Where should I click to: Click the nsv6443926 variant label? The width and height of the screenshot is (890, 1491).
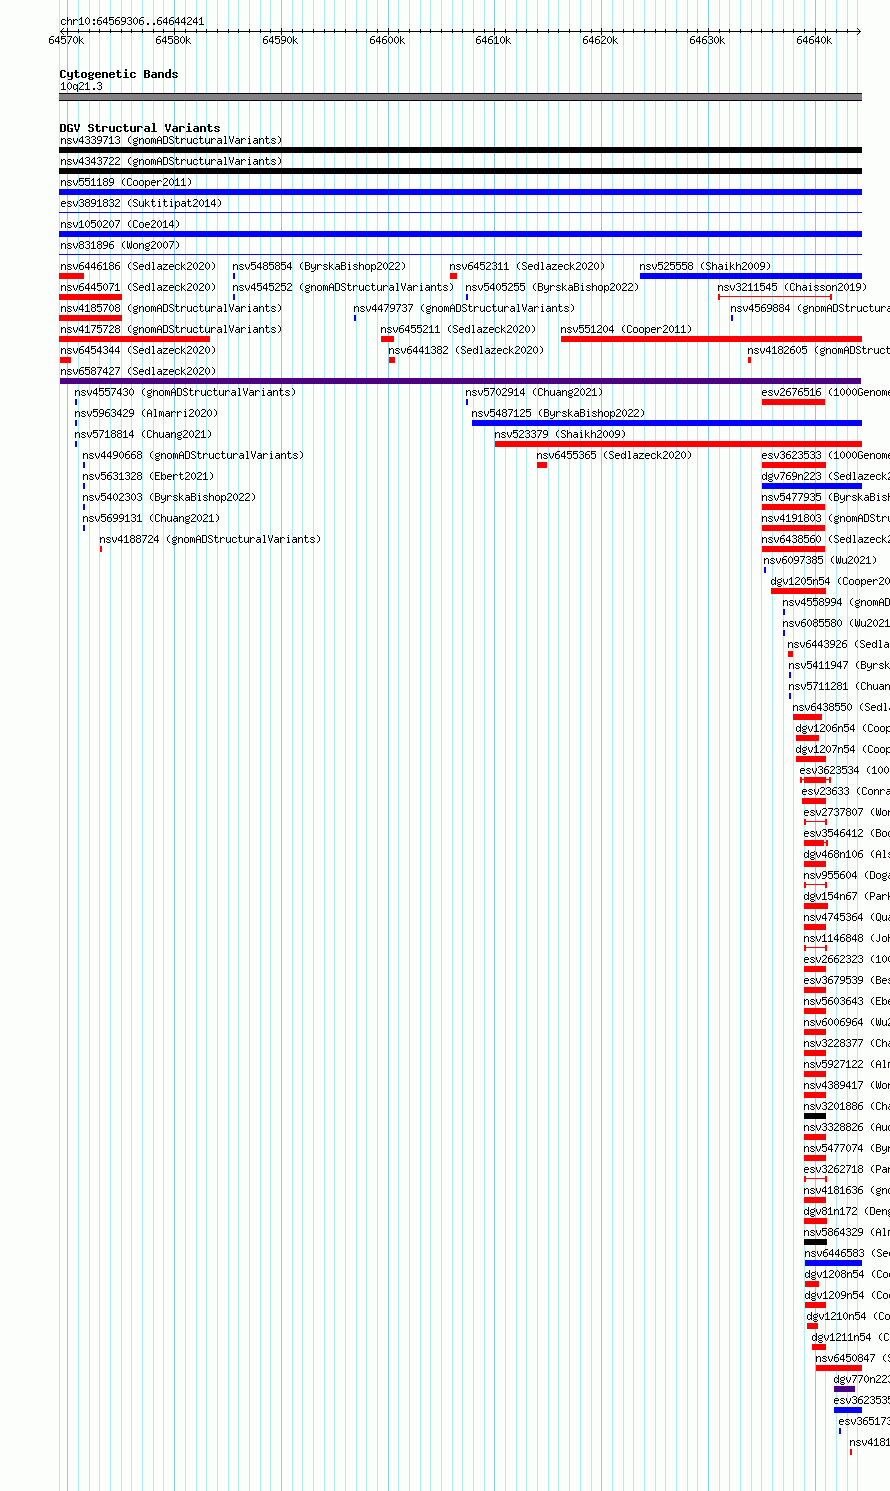coord(839,644)
